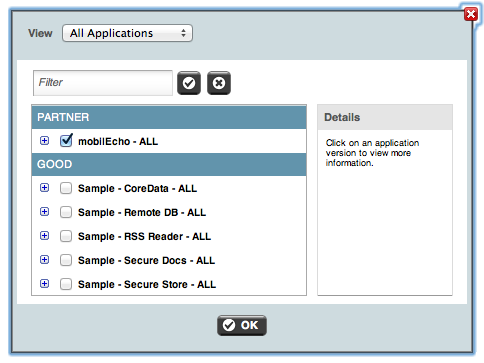Expand Sample - Remote DB - ALL versions
The image size is (484, 363).
pos(44,212)
